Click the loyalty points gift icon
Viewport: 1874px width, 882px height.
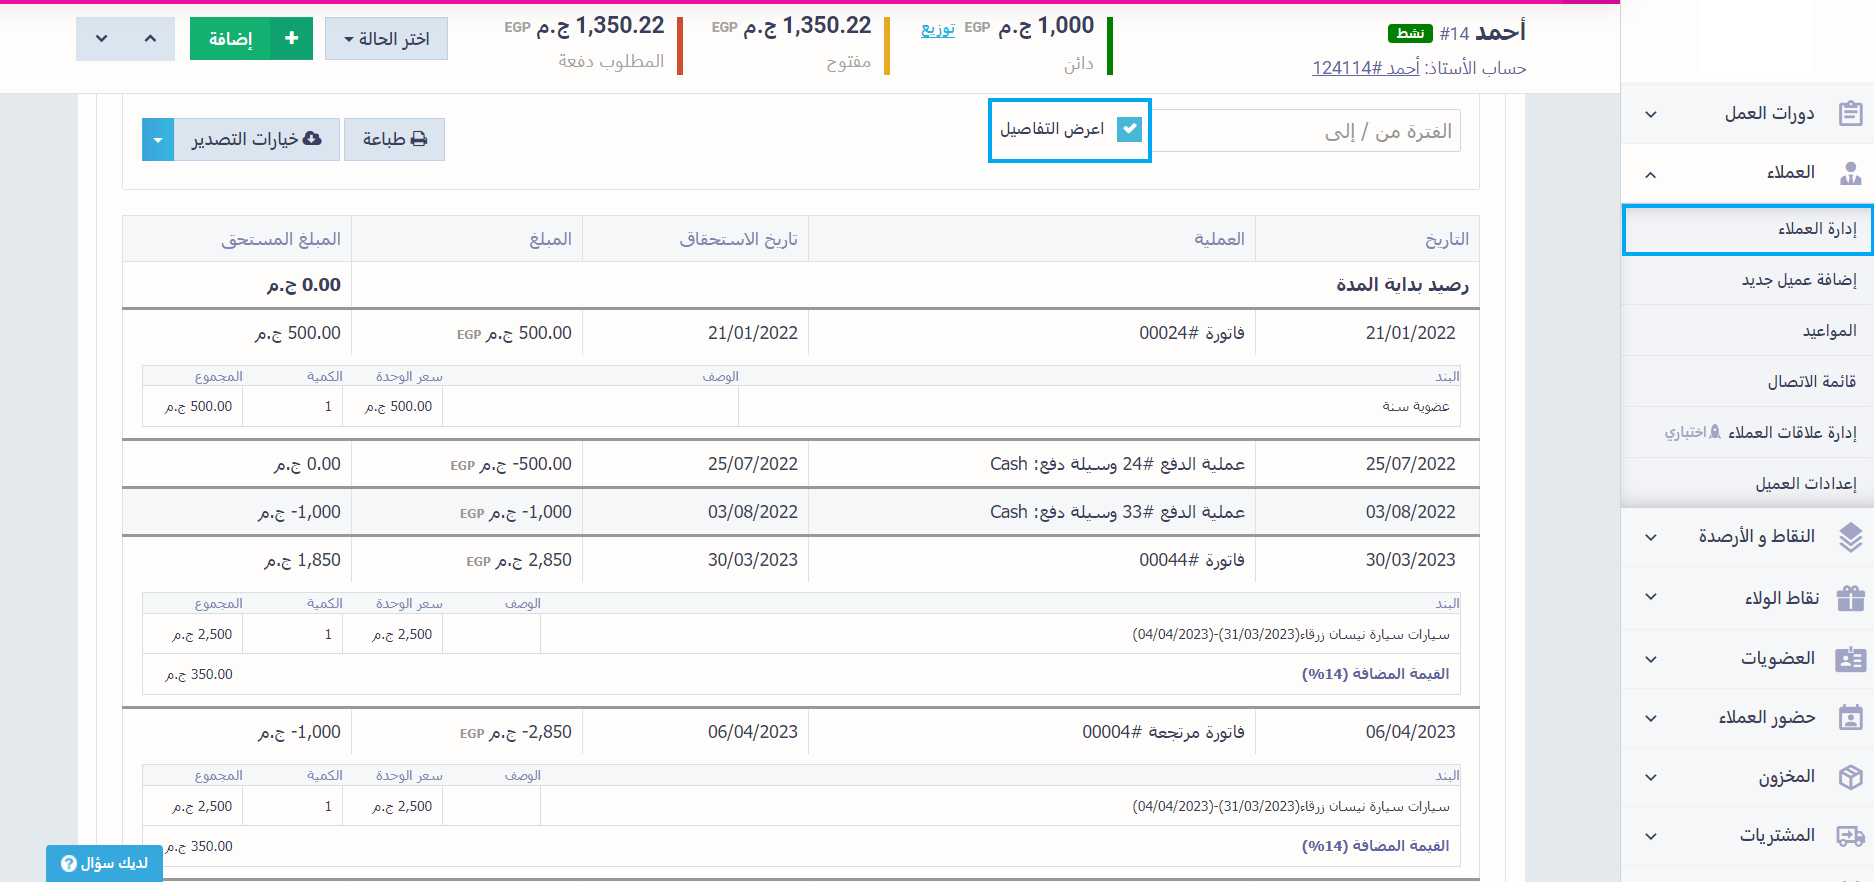click(x=1850, y=598)
